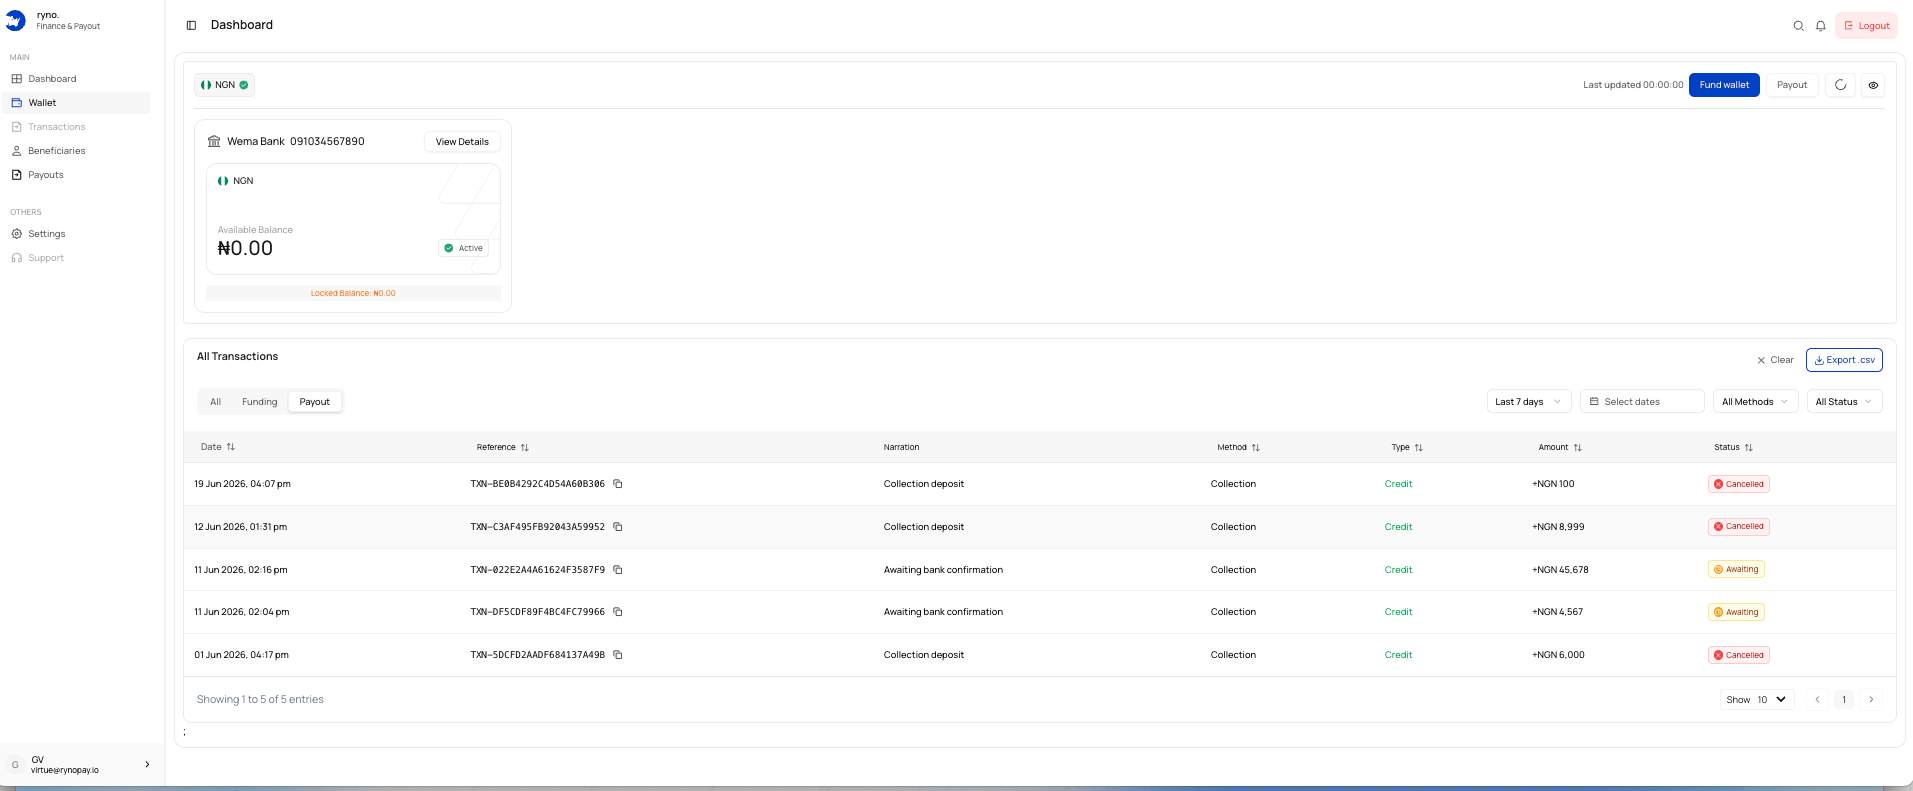The image size is (1913, 791).
Task: Log out using the Logout button
Action: pyautogui.click(x=1866, y=26)
